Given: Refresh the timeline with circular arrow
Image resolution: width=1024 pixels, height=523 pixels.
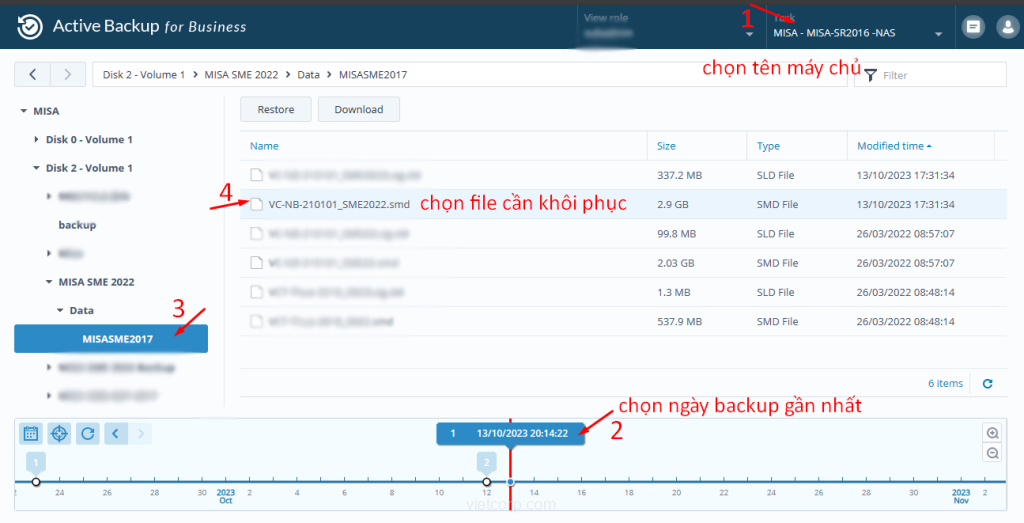Looking at the screenshot, I should [x=88, y=433].
